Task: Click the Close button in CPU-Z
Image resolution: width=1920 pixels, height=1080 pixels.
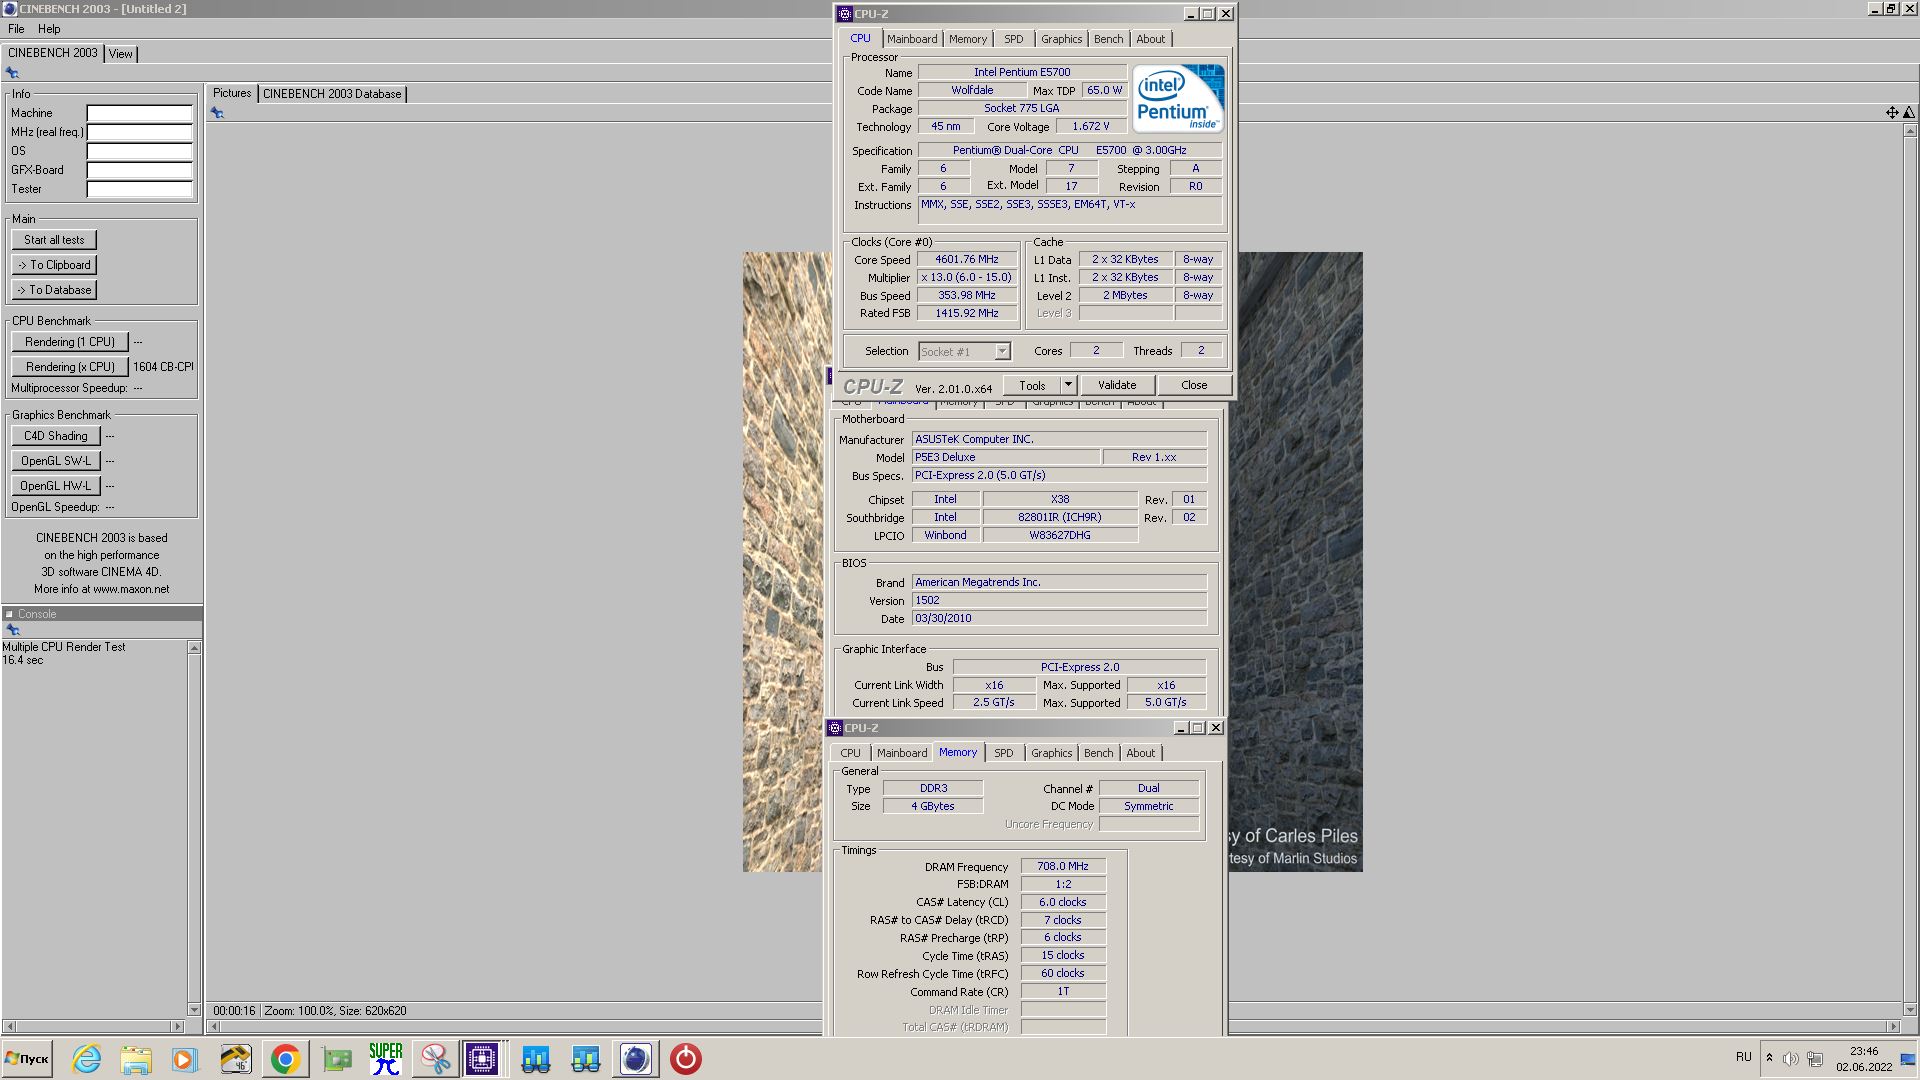Action: (1194, 385)
